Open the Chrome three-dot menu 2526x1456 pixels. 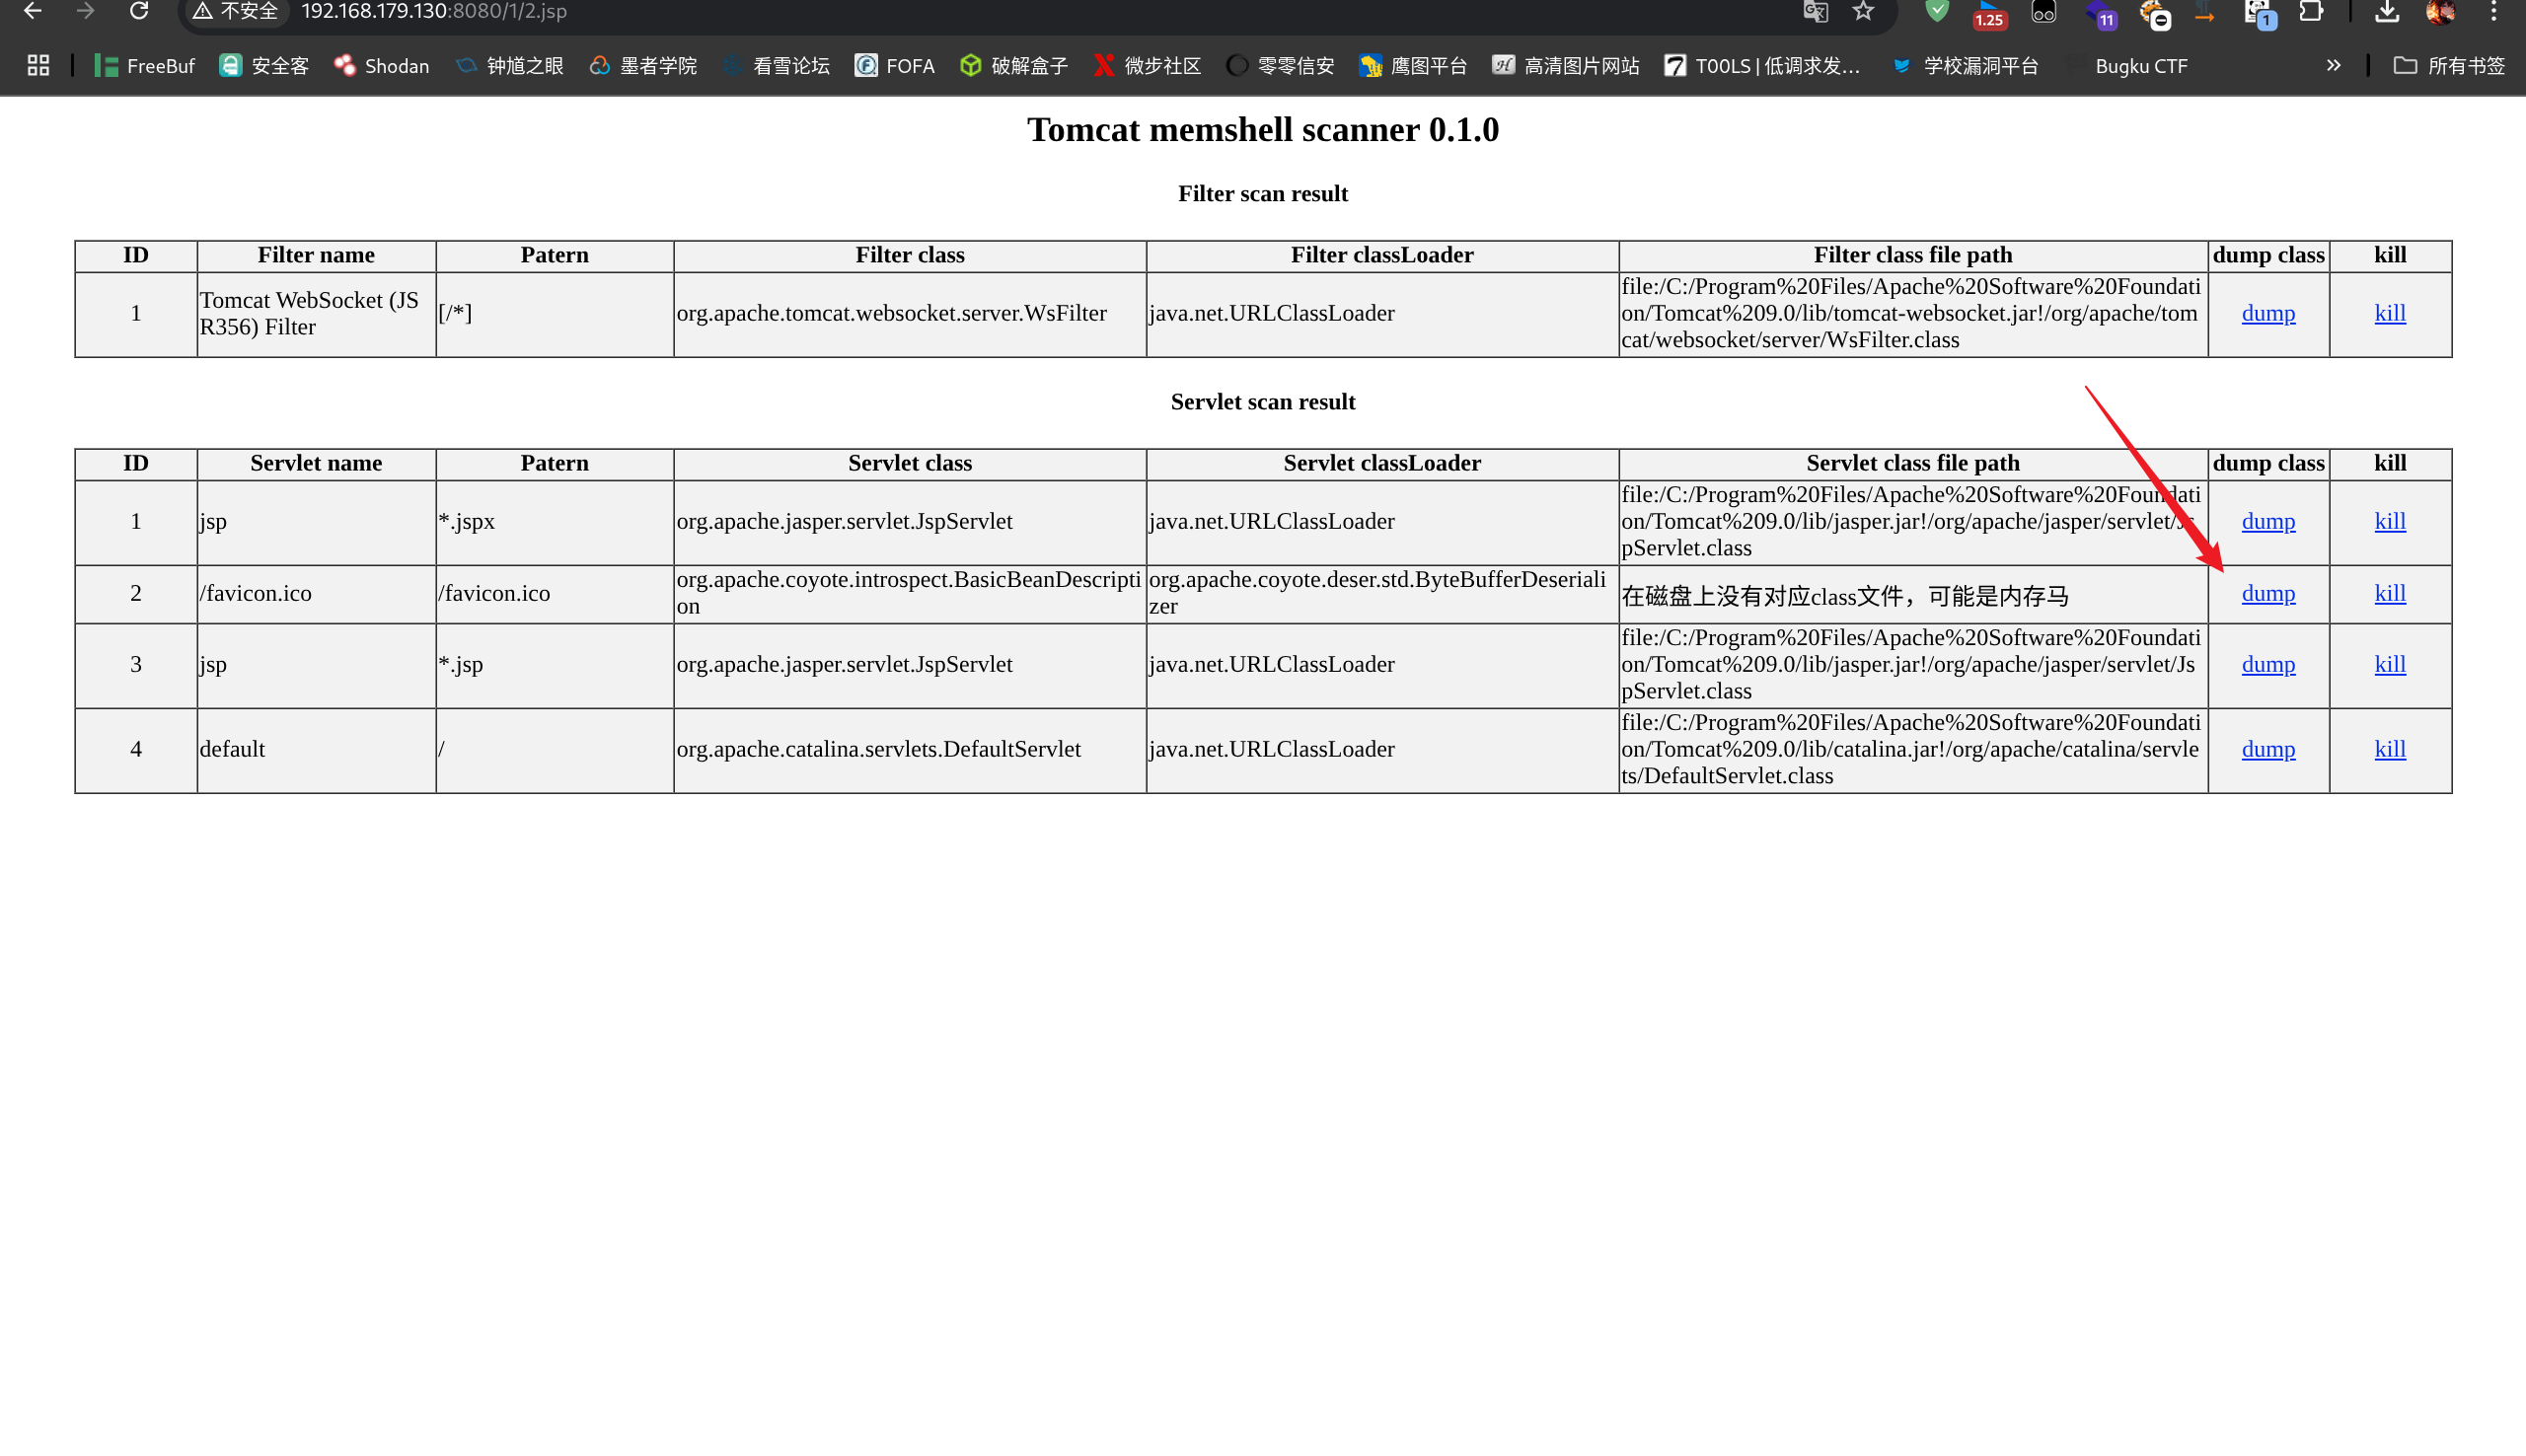[2493, 11]
